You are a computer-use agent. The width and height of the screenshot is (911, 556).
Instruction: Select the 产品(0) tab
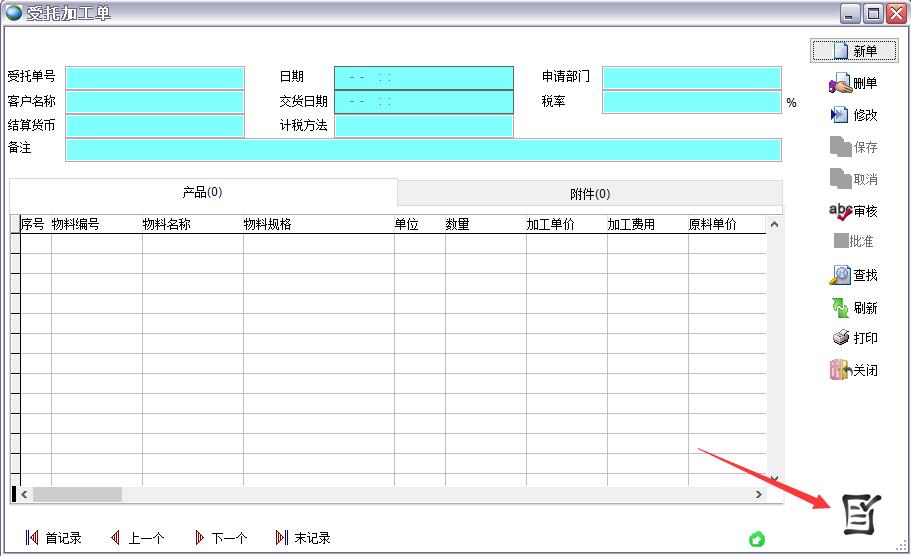[202, 192]
